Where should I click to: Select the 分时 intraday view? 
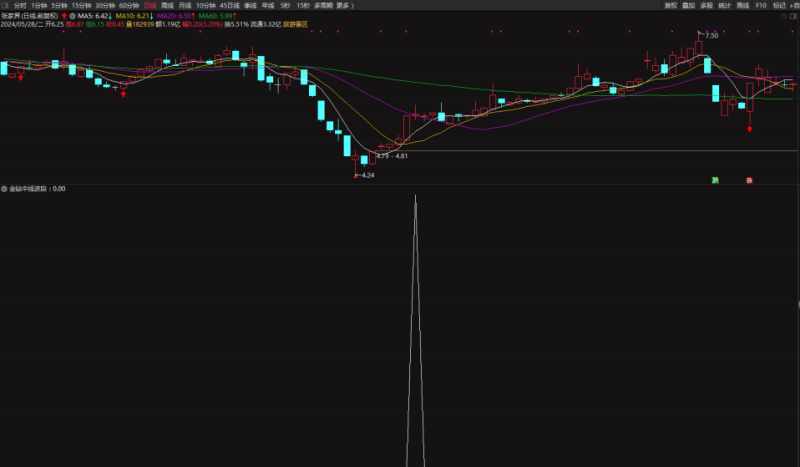pyautogui.click(x=20, y=5)
